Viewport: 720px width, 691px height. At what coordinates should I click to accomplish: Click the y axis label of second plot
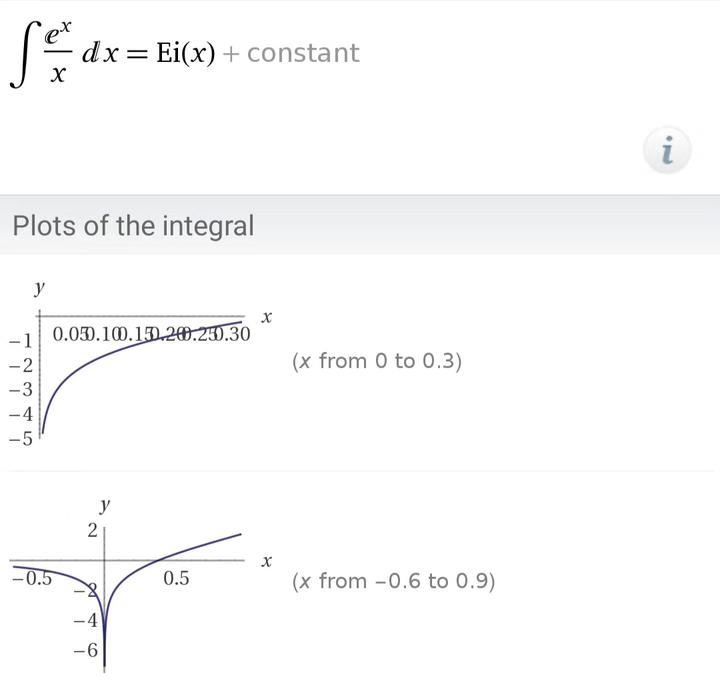[105, 505]
